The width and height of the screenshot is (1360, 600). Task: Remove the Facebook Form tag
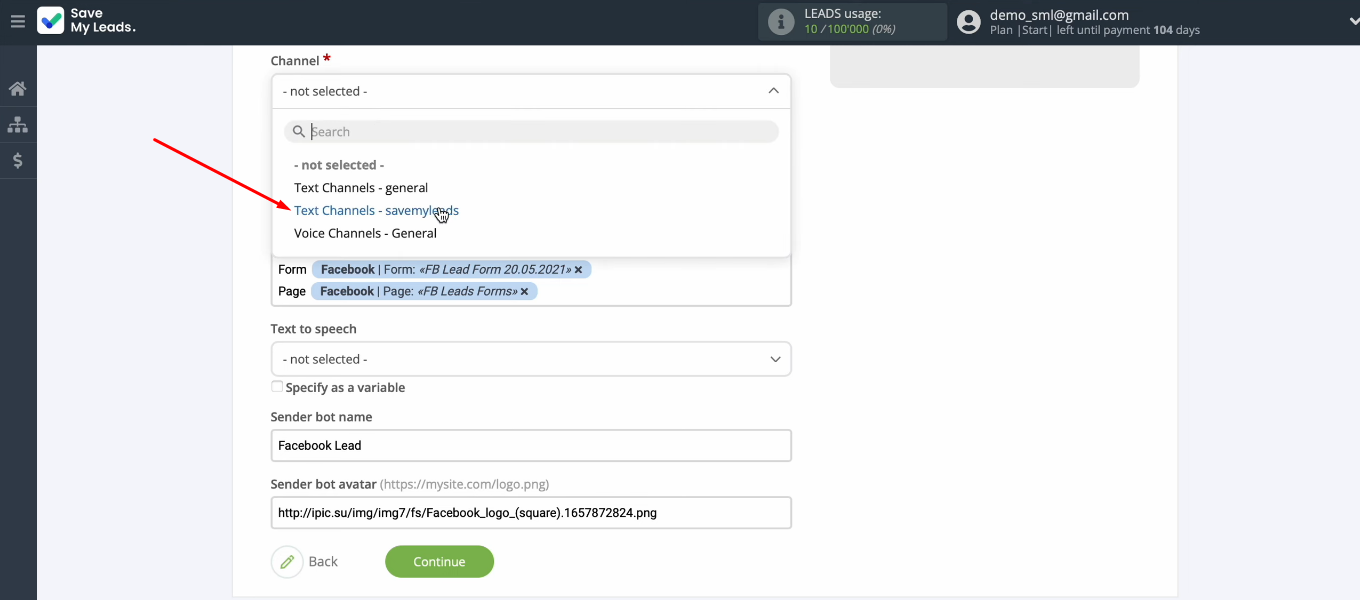tap(578, 270)
